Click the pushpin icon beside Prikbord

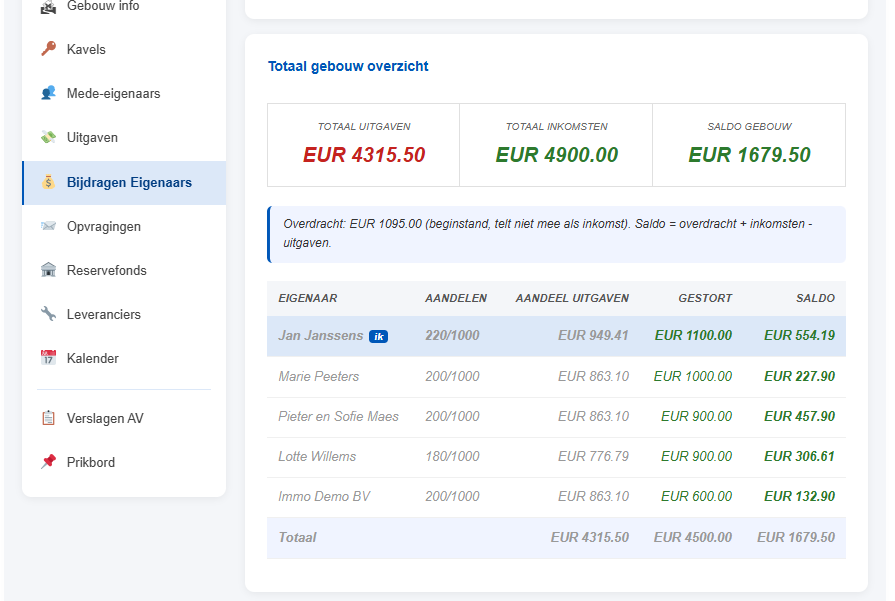point(49,462)
